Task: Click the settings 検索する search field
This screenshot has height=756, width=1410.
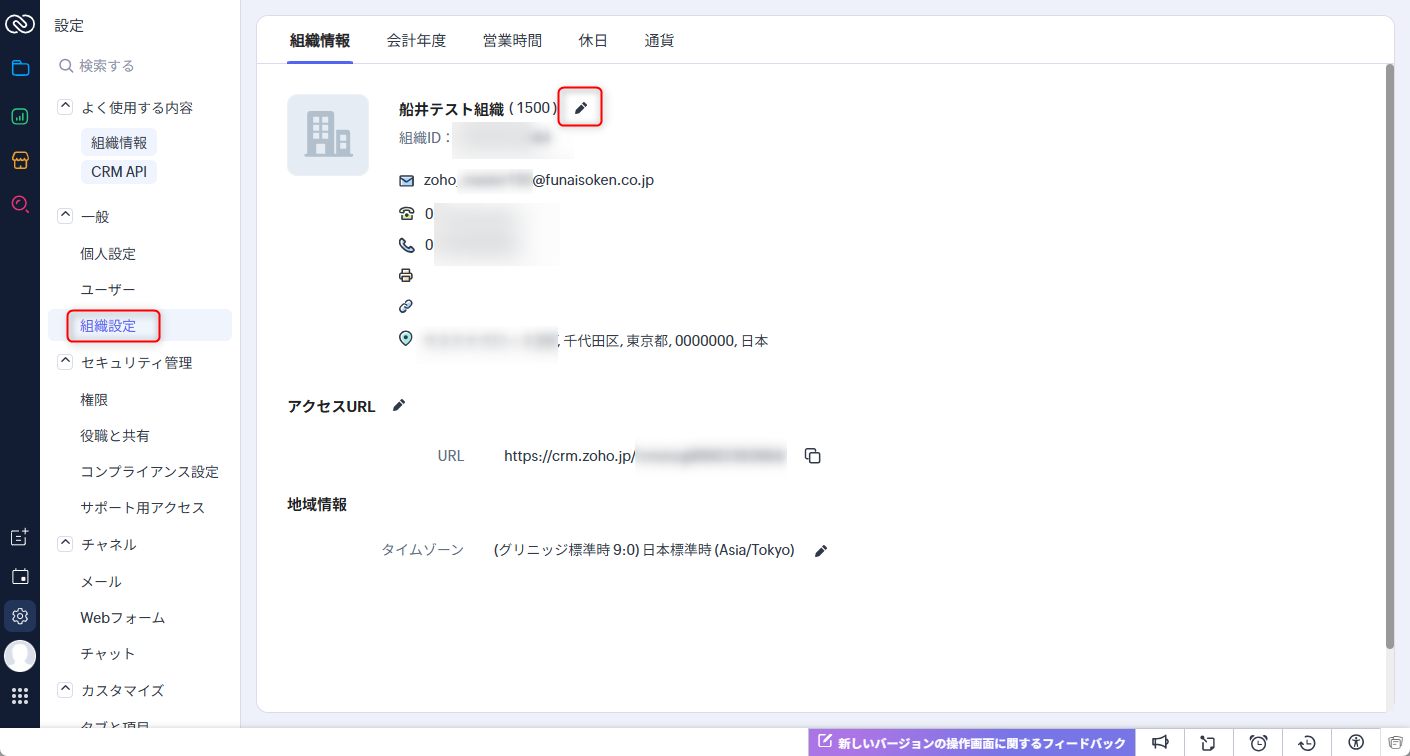Action: click(140, 66)
